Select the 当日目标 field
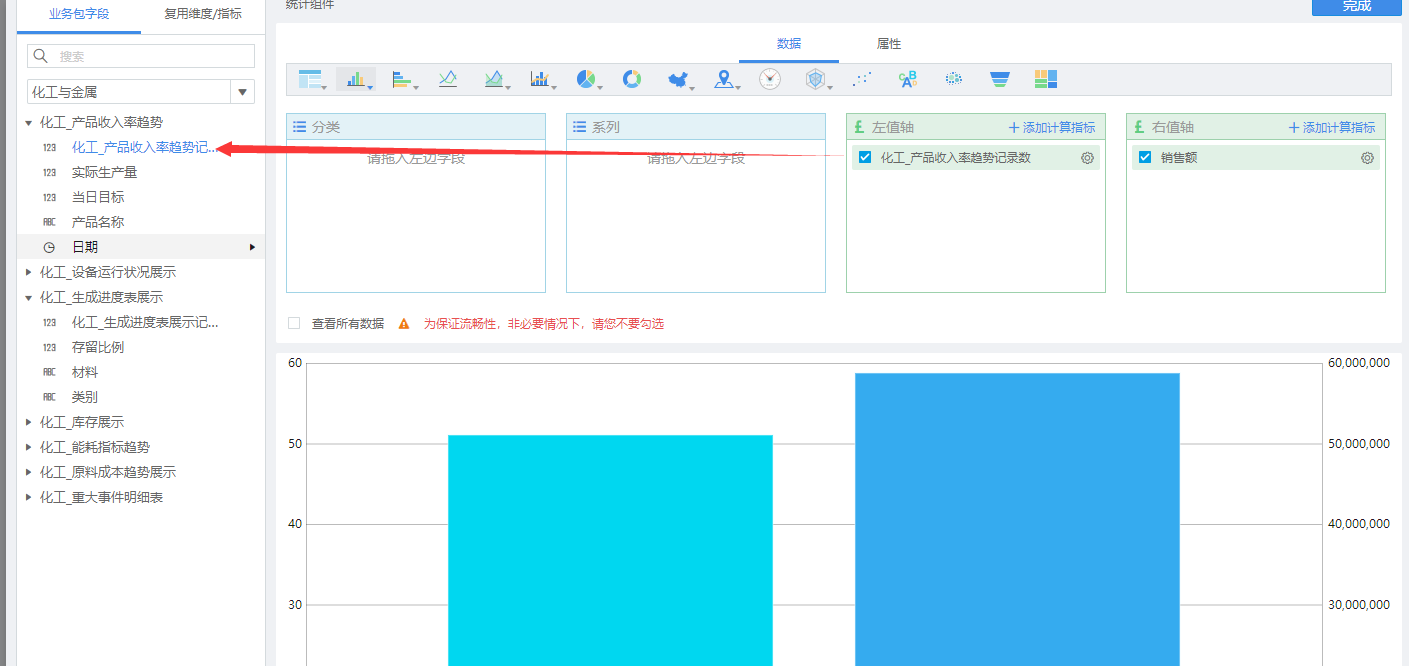The image size is (1409, 666). pyautogui.click(x=98, y=197)
